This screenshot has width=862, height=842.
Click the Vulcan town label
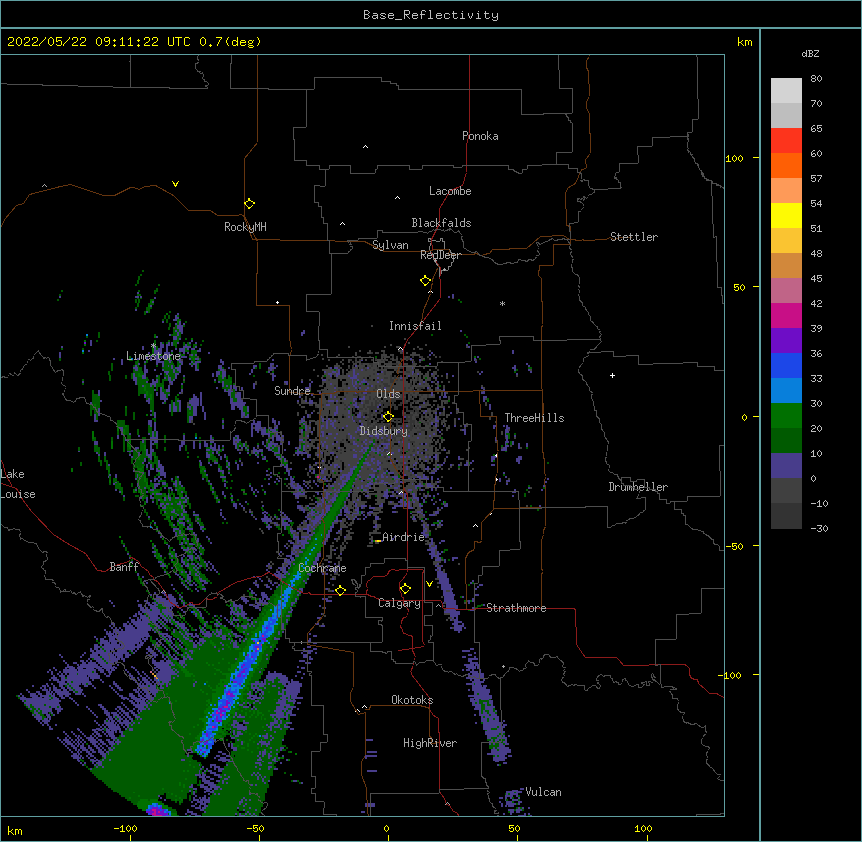click(x=543, y=792)
